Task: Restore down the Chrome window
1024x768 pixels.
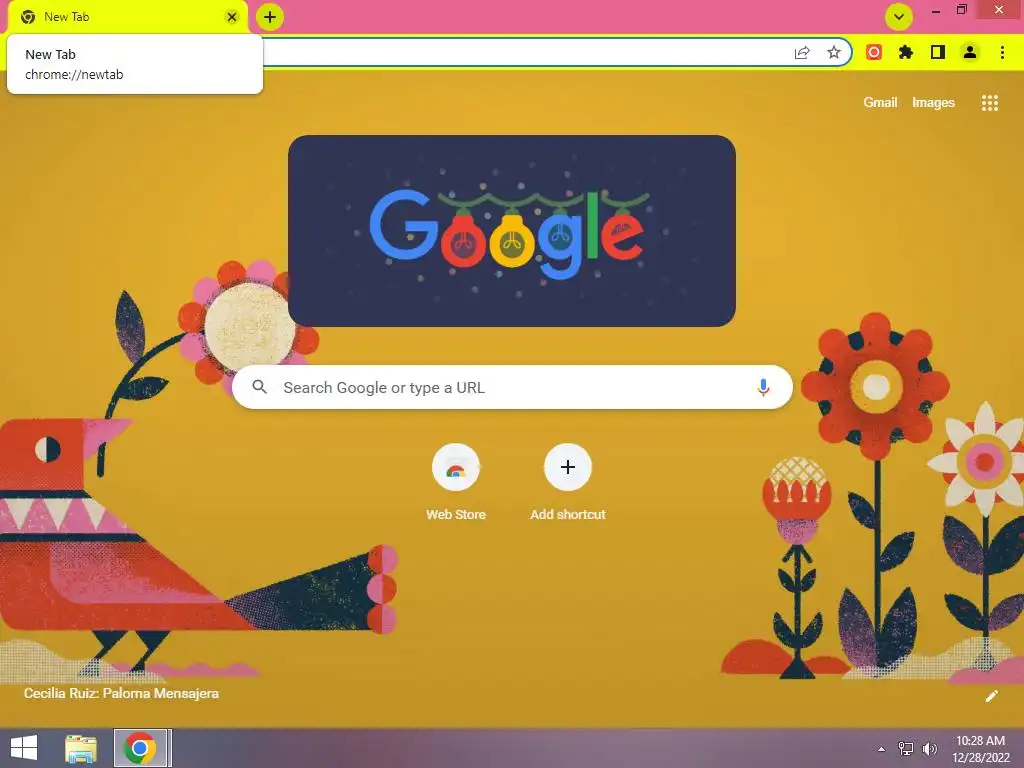Action: [x=961, y=10]
